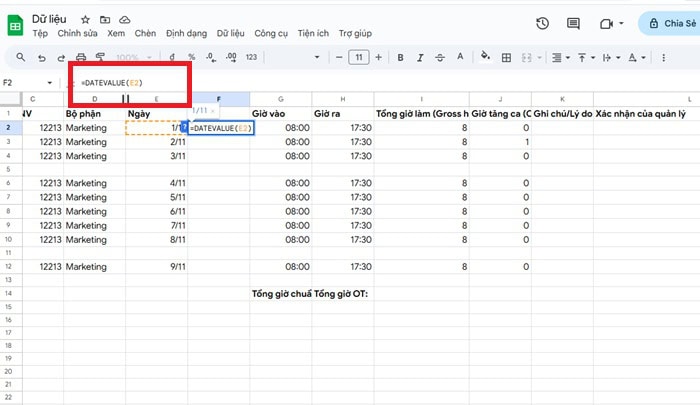
Task: Check cloud save status icon
Action: tap(125, 19)
